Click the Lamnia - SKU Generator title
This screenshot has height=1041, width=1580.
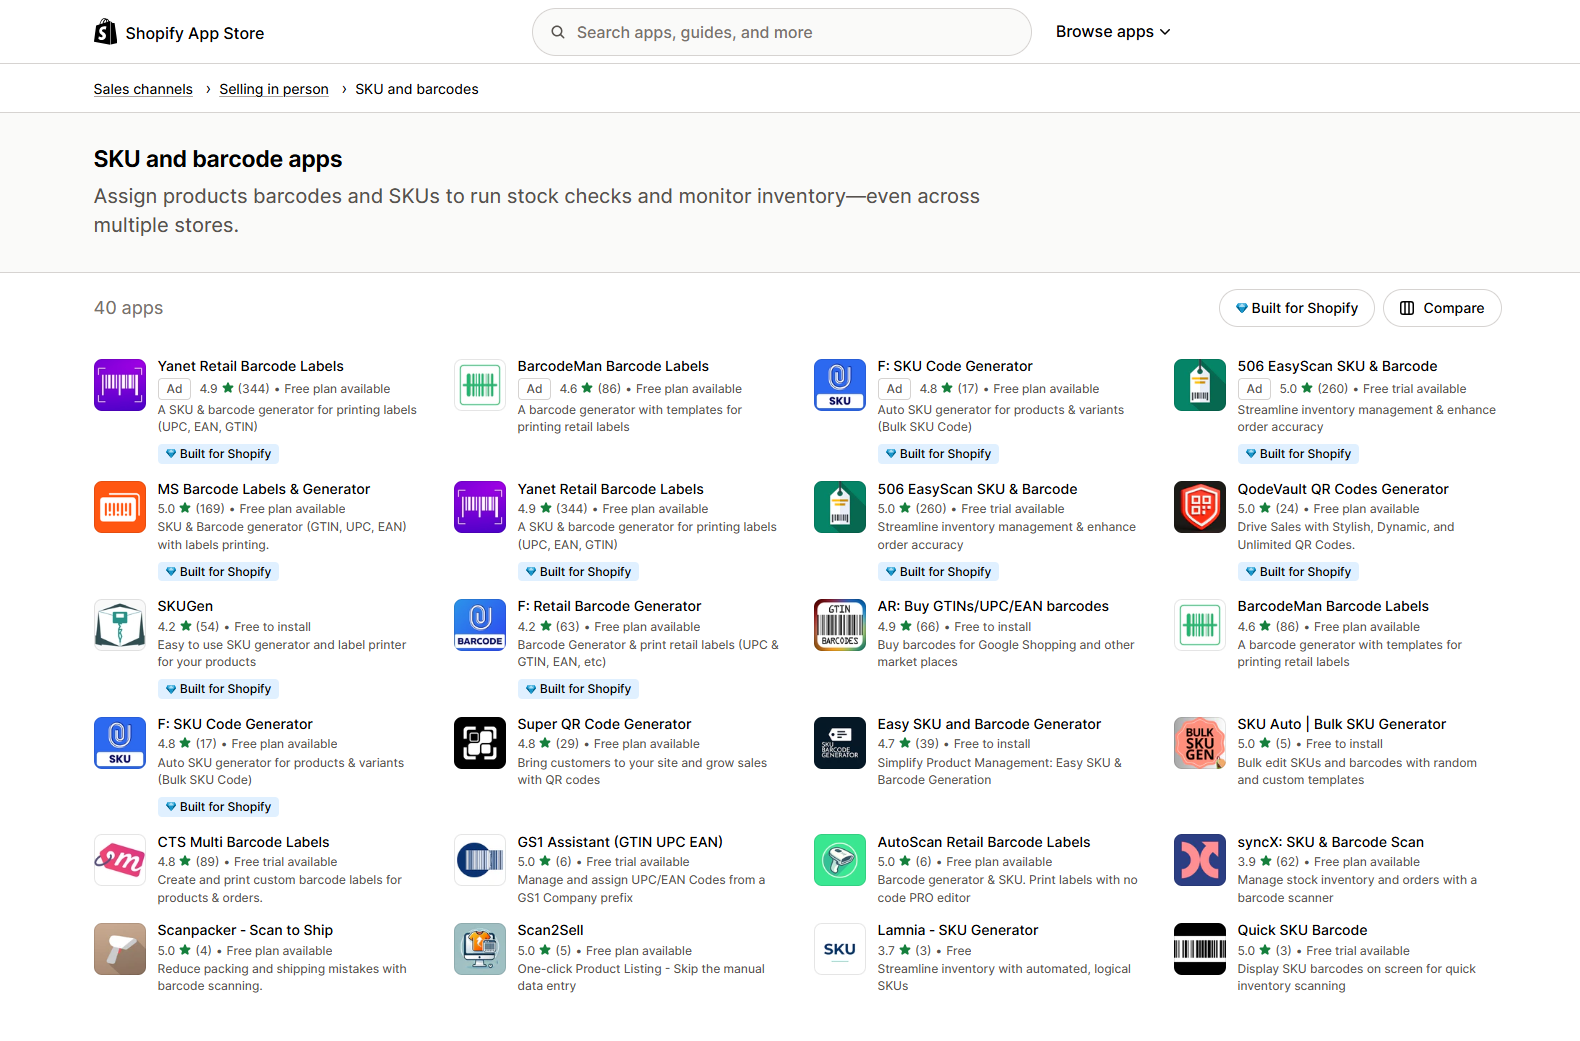958,930
